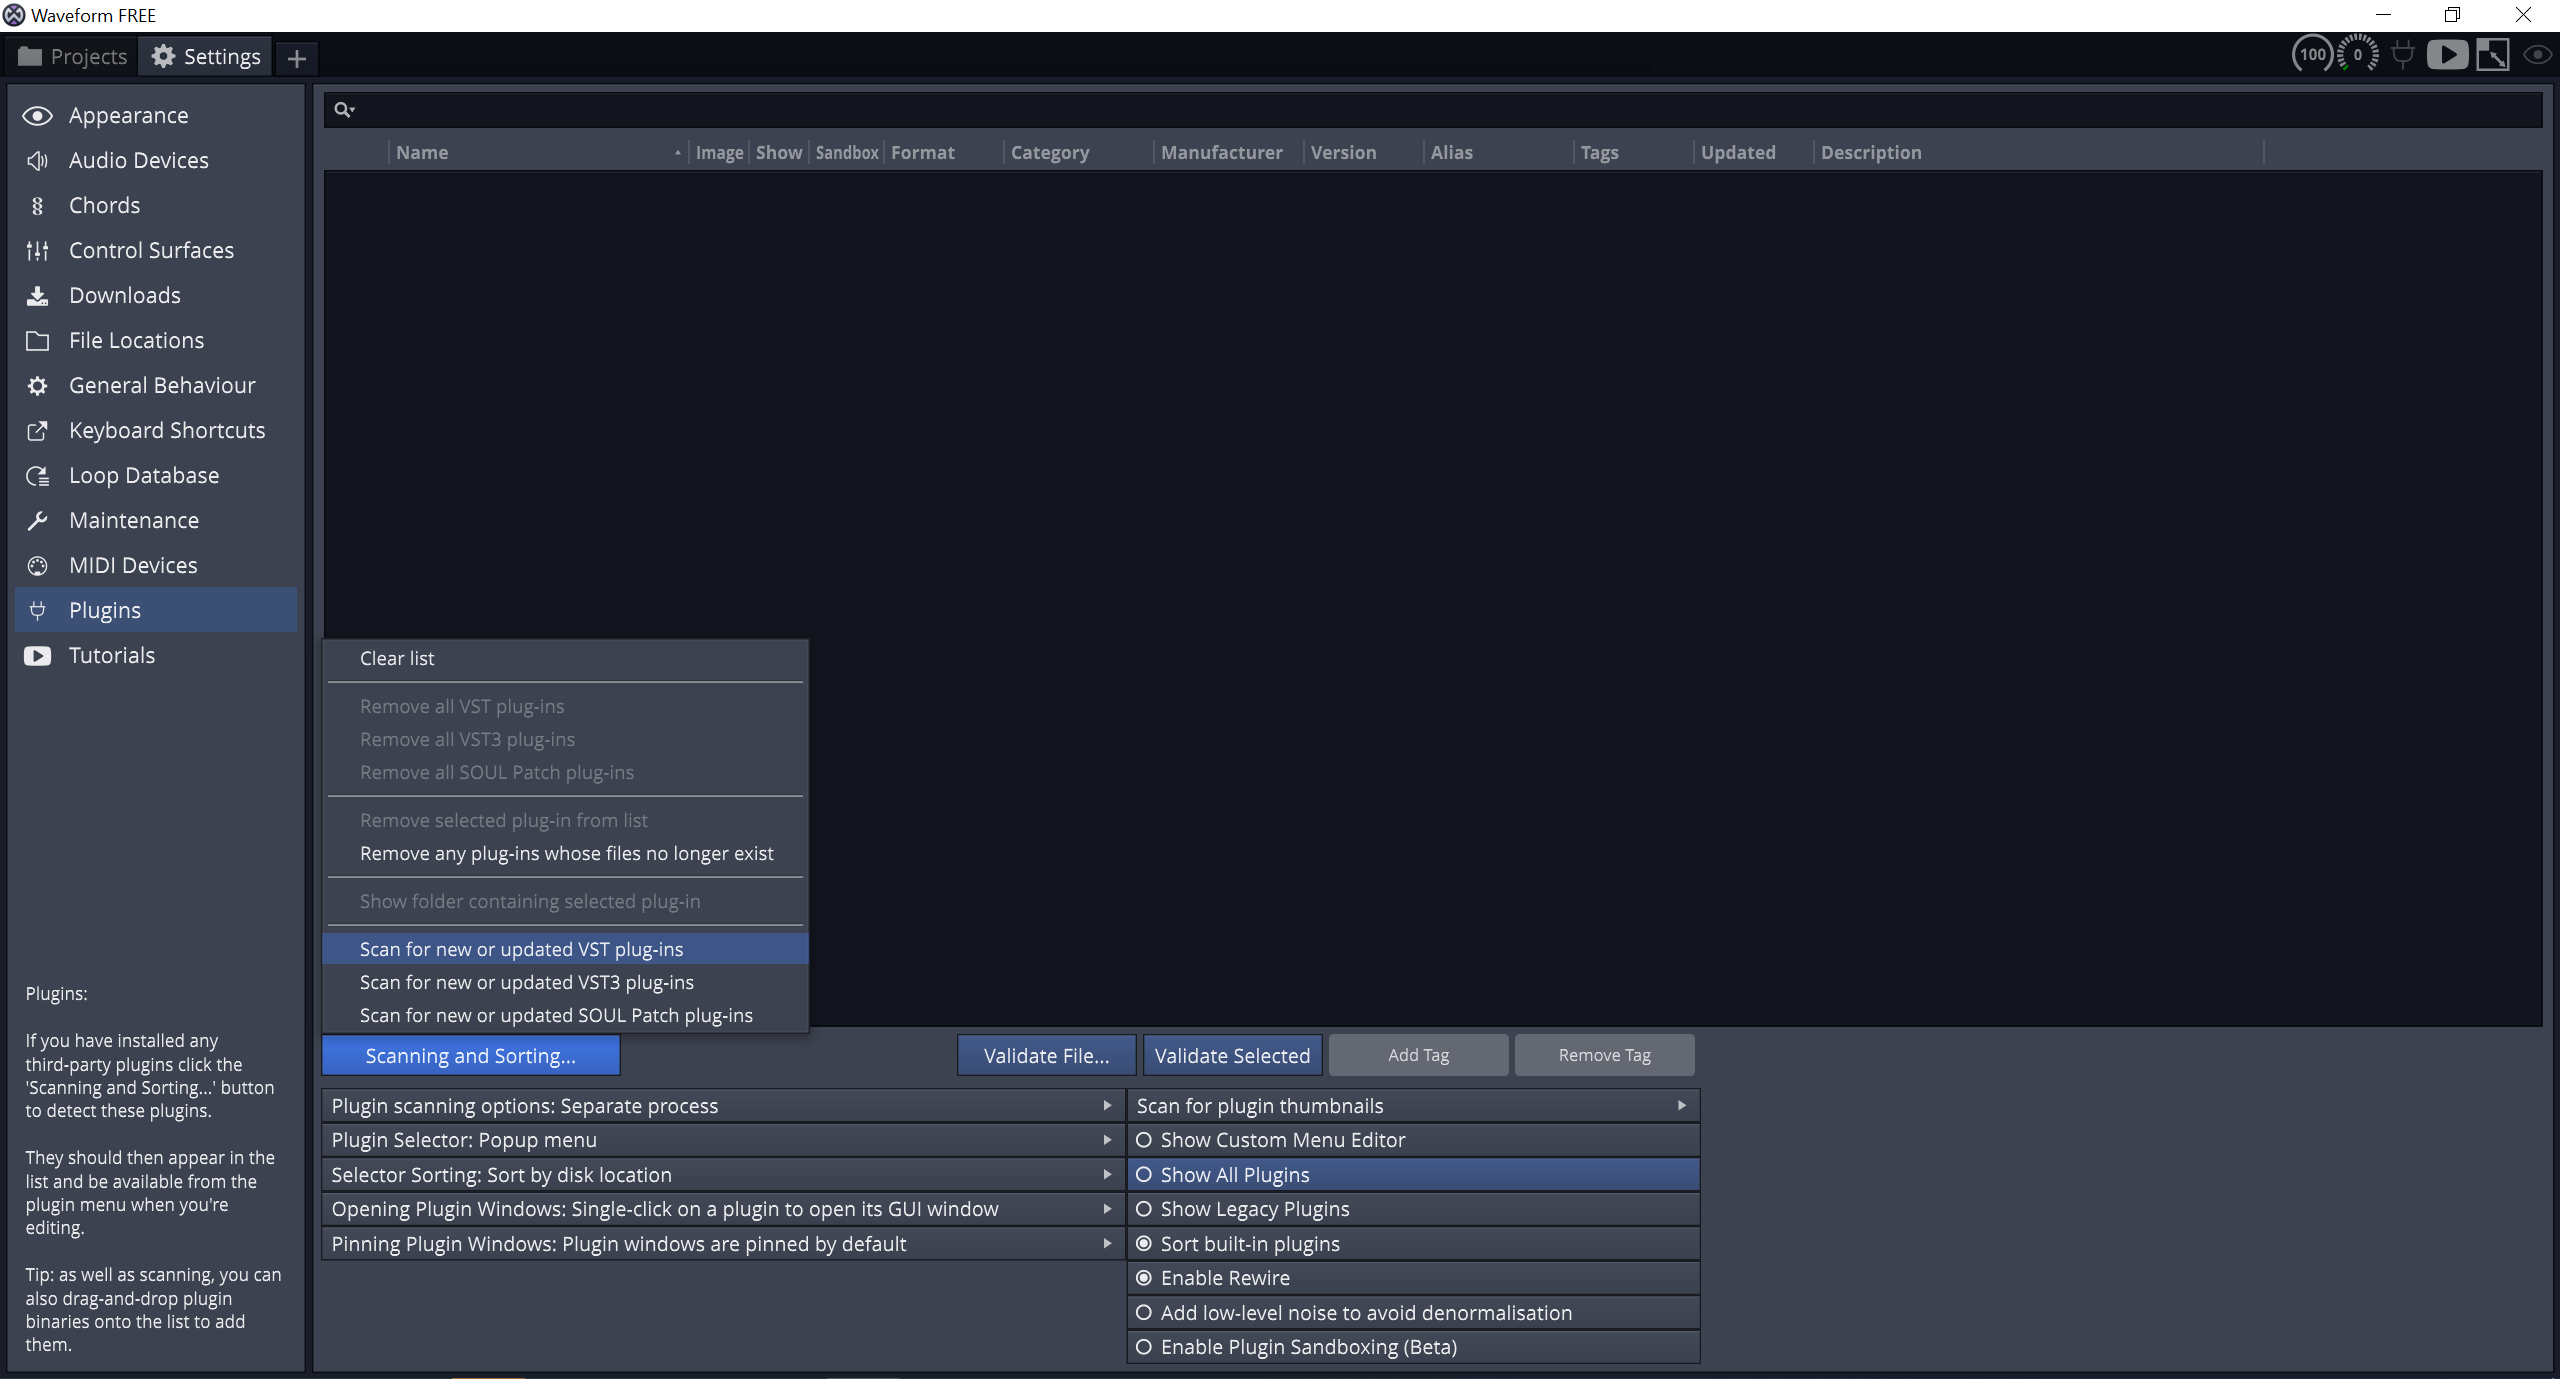The width and height of the screenshot is (2560, 1379).
Task: Click into the plugin search field
Action: click(x=1432, y=110)
